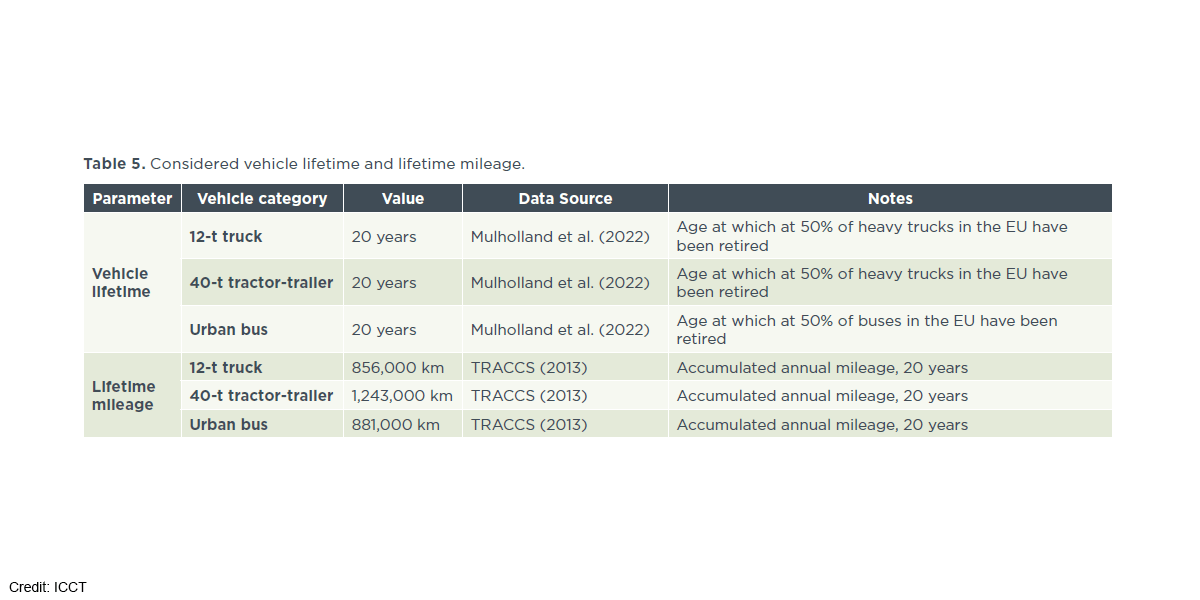Click the 'Accumulated annual mileage' note in the 856,000 km row
This screenshot has height=600, width=1200.
click(x=822, y=367)
